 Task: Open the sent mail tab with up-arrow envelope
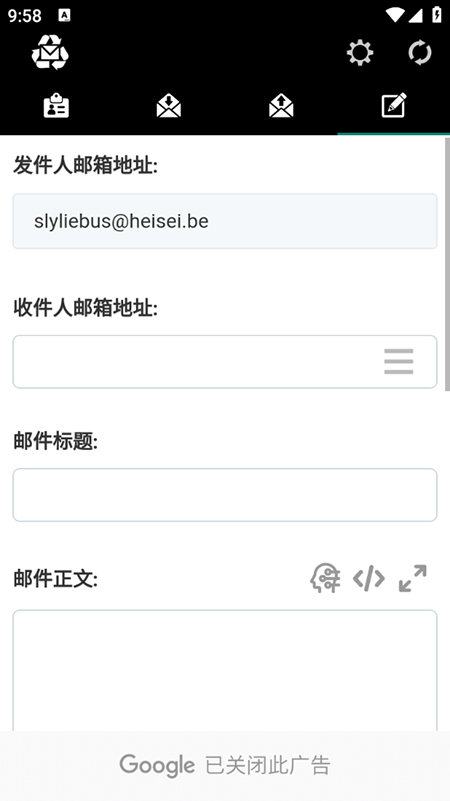281,106
